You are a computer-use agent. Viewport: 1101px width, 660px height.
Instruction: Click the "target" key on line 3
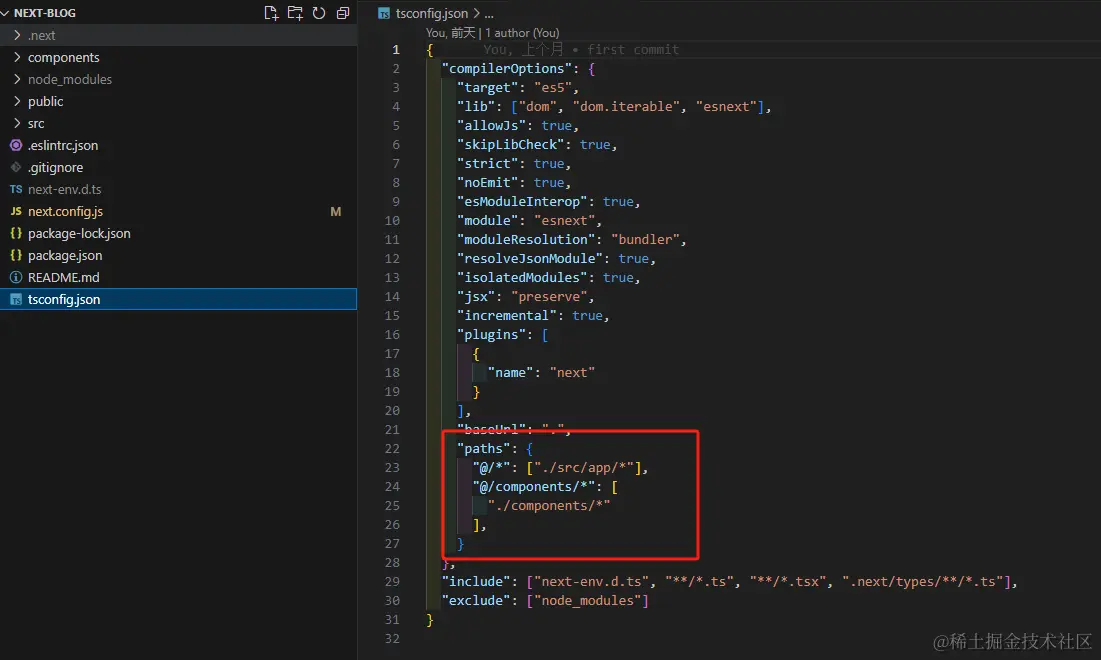(487, 88)
